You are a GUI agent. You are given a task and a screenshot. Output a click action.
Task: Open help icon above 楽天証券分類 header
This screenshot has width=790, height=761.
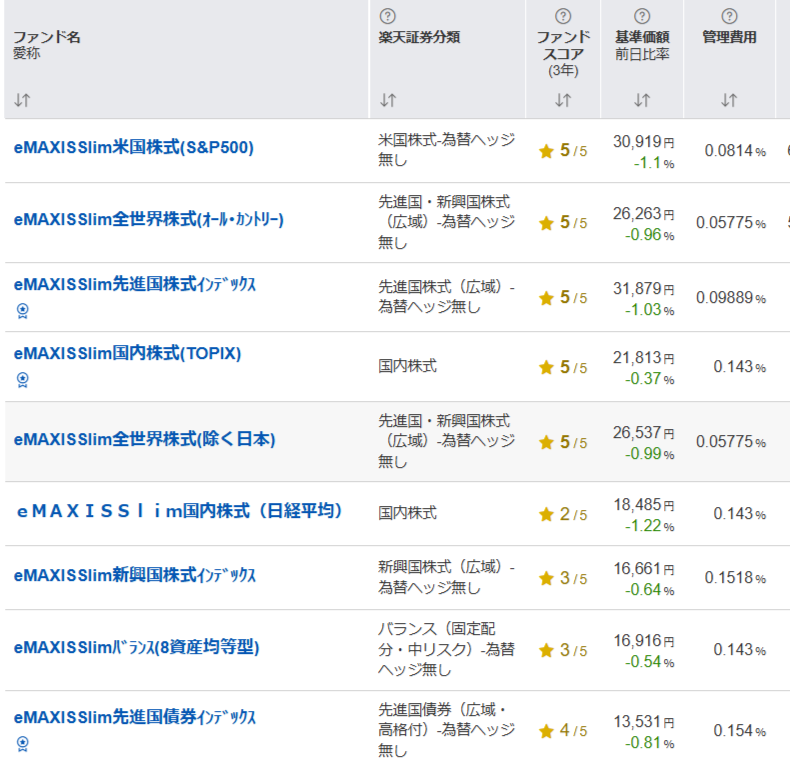387,16
